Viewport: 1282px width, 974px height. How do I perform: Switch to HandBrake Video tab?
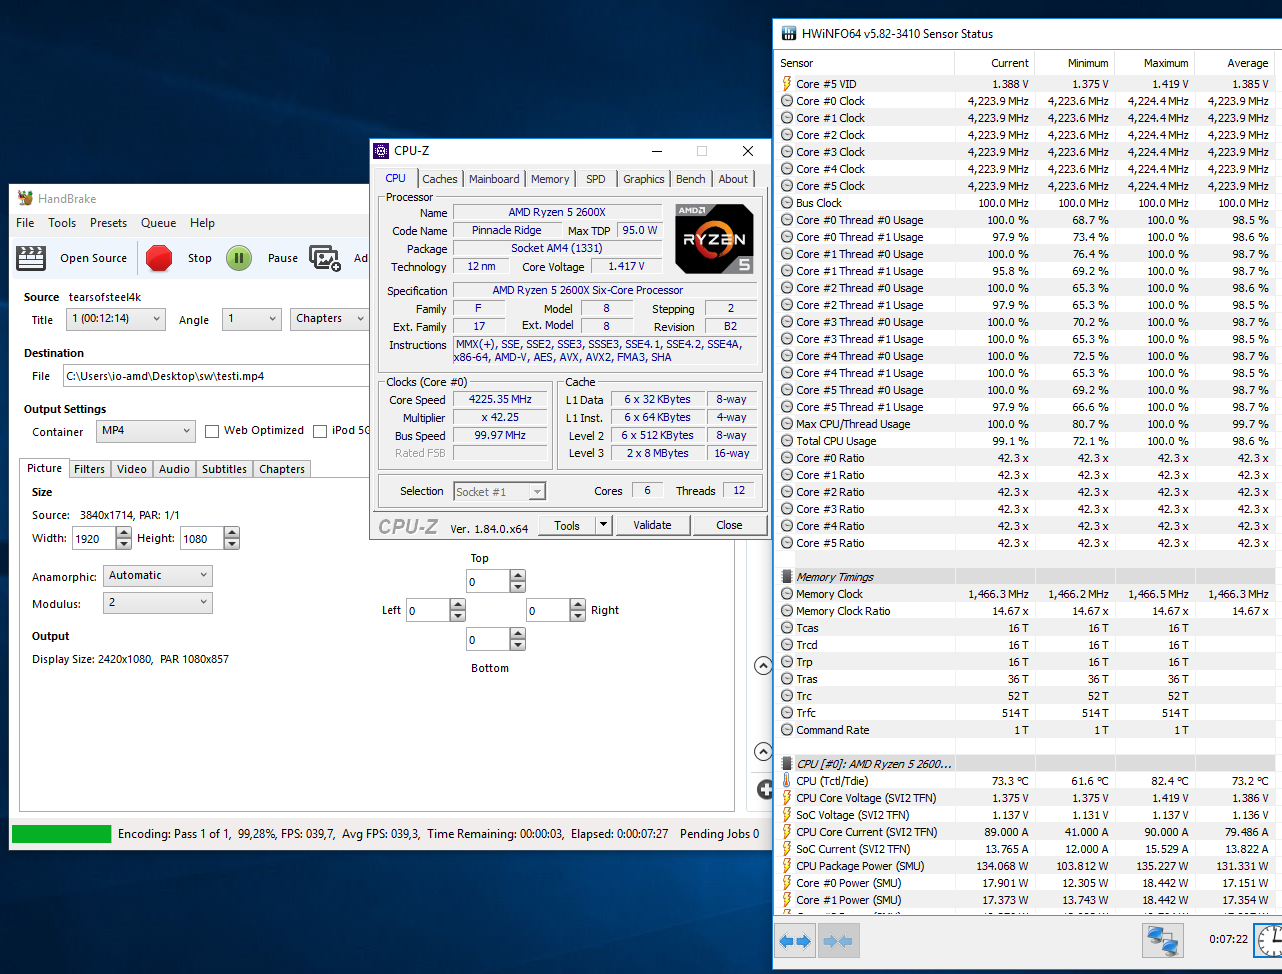[132, 469]
